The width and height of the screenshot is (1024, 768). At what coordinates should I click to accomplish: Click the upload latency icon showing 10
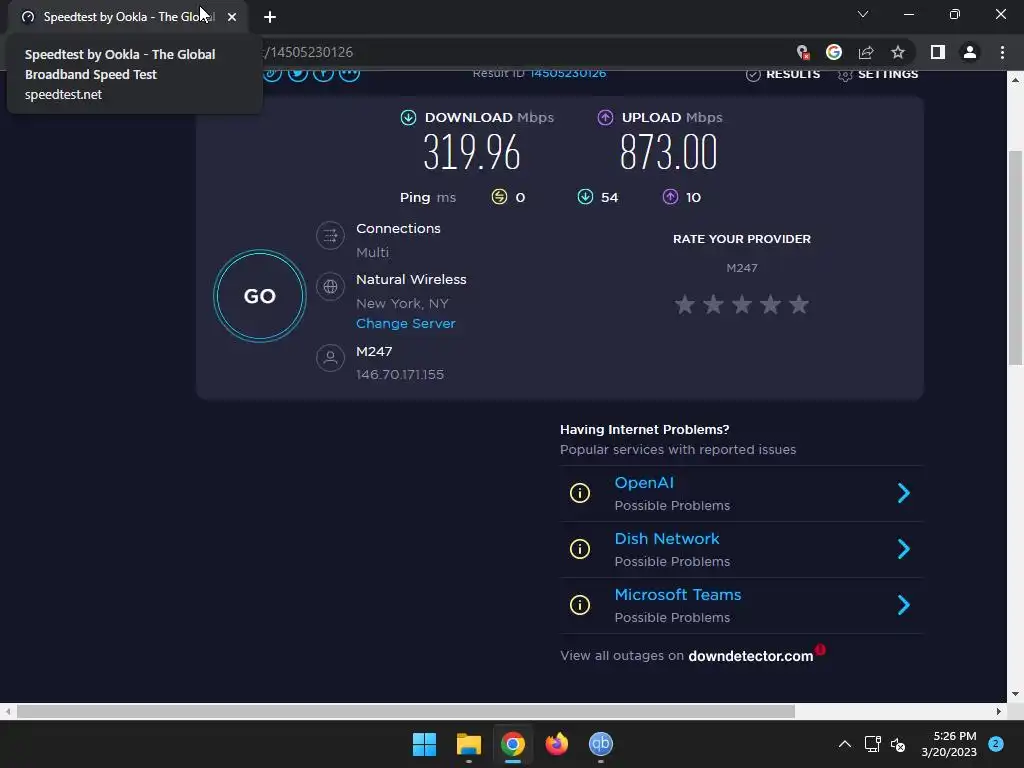[670, 197]
